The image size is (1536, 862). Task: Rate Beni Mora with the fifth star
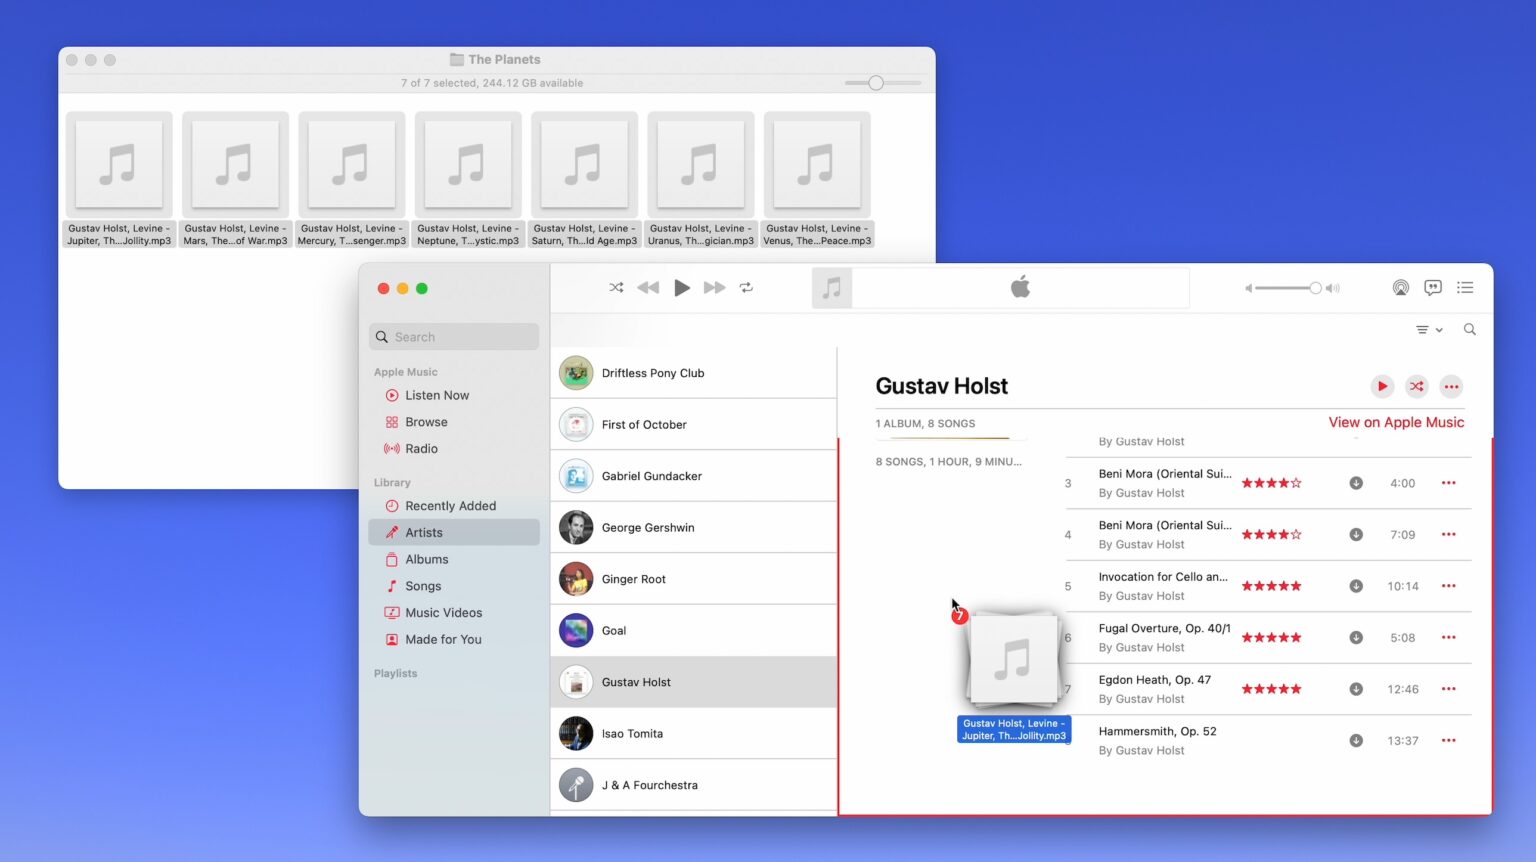click(x=1295, y=482)
